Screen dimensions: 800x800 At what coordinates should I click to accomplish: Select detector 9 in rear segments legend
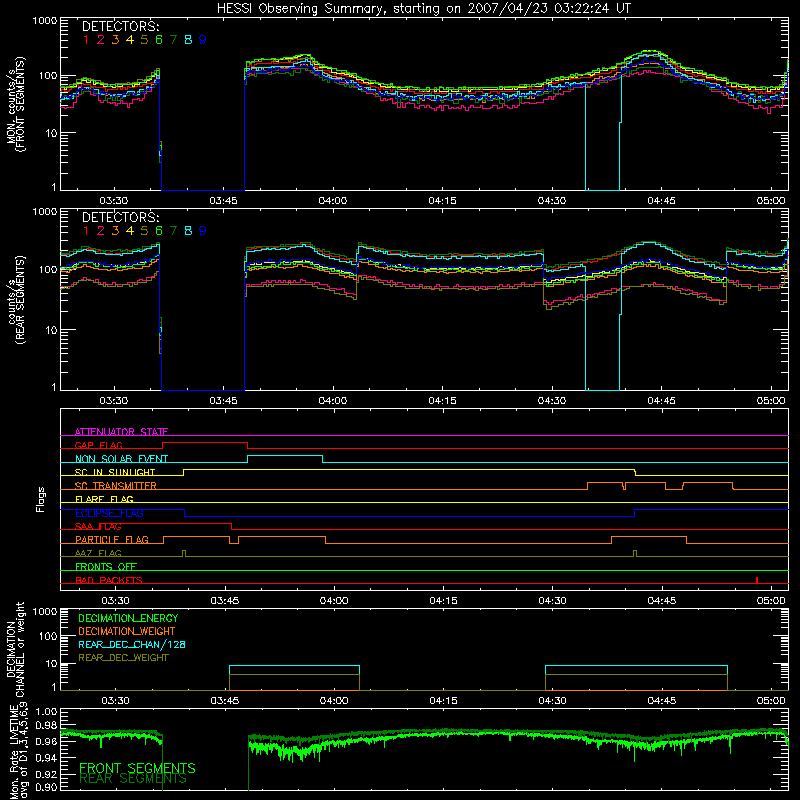(x=203, y=231)
